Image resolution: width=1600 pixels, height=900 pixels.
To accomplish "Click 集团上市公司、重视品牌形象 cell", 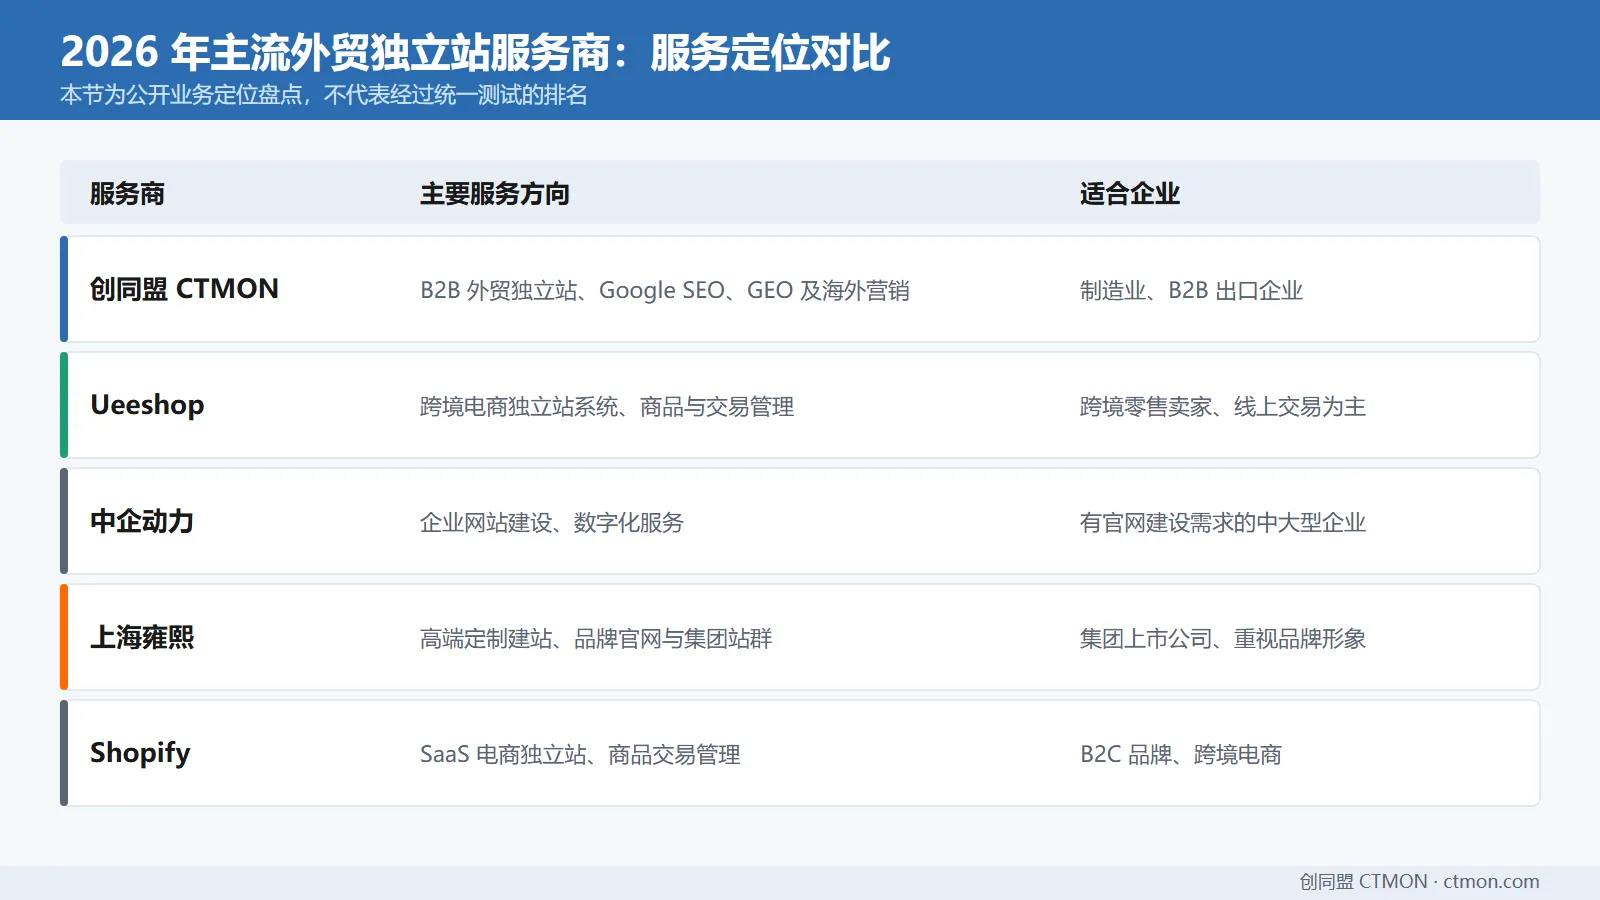I will 1223,639.
